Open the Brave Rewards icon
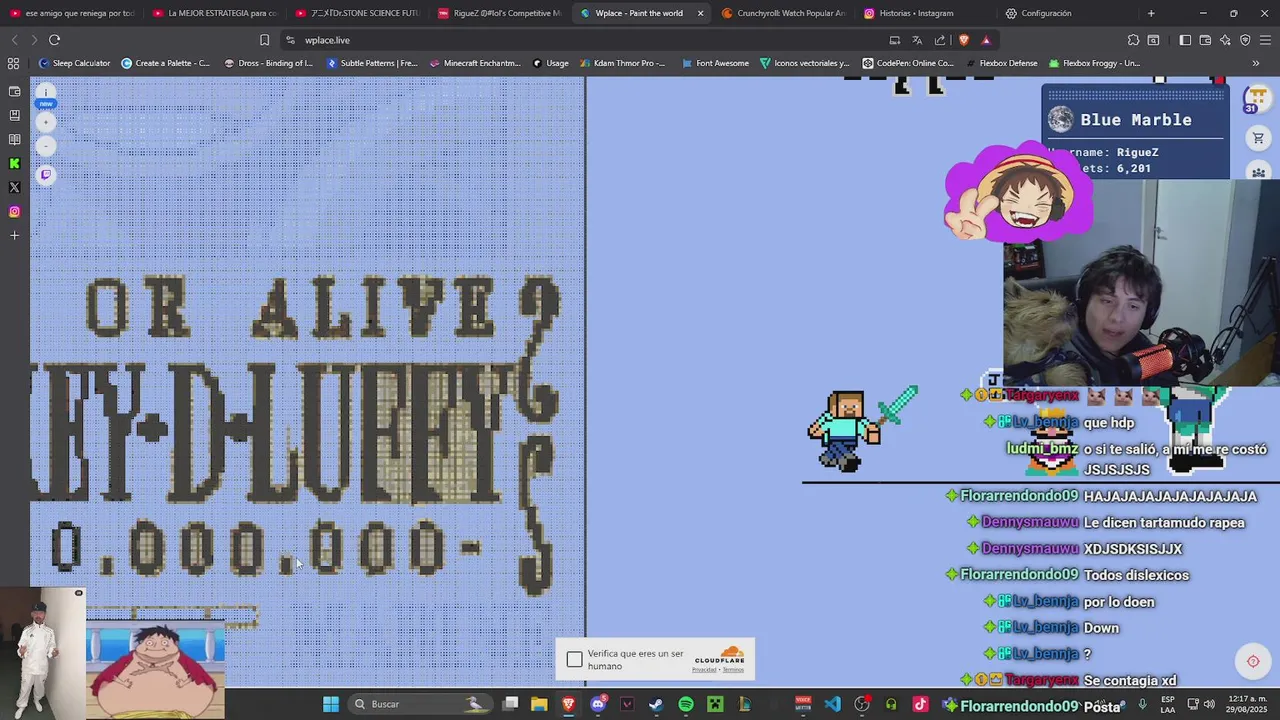 pyautogui.click(x=986, y=40)
